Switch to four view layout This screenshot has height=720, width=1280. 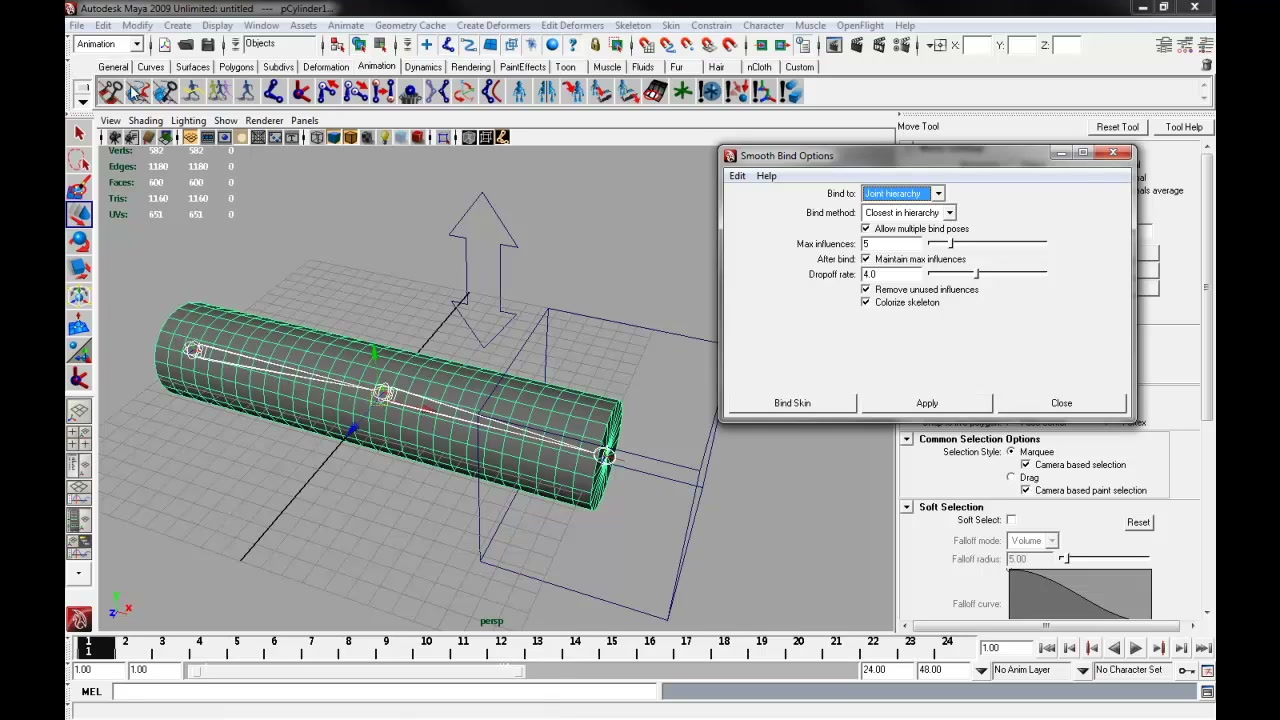(x=79, y=438)
